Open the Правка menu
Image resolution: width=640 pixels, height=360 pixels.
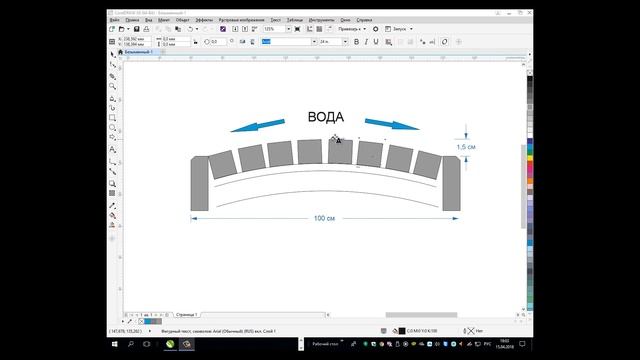pos(132,20)
